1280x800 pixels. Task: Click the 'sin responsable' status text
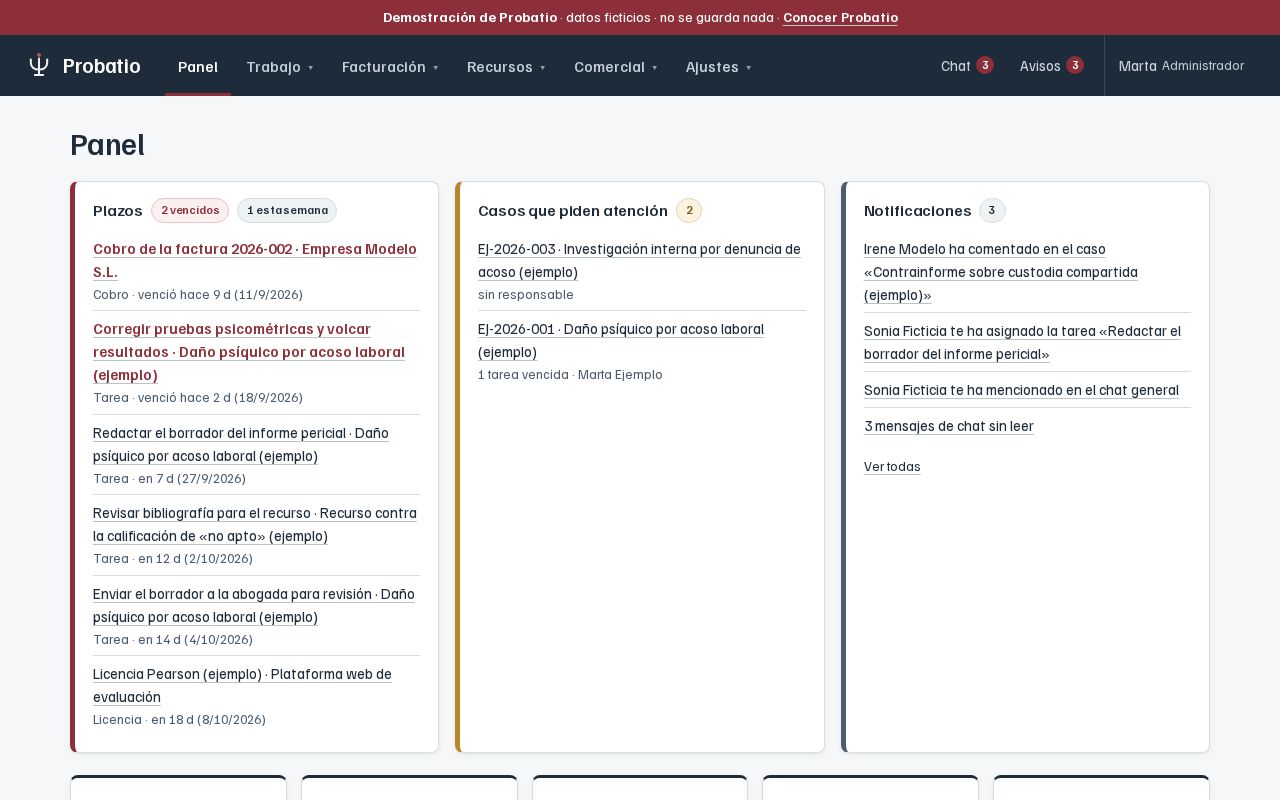click(x=526, y=294)
